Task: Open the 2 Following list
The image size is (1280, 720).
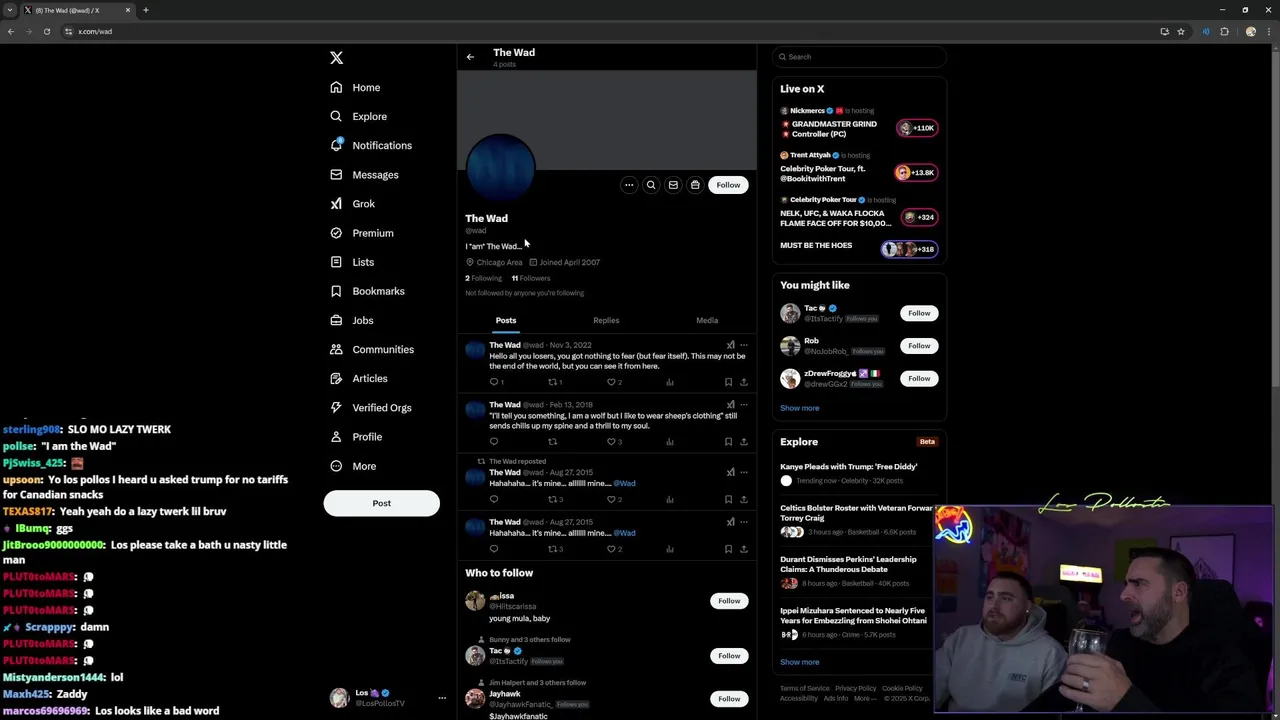Action: [483, 278]
